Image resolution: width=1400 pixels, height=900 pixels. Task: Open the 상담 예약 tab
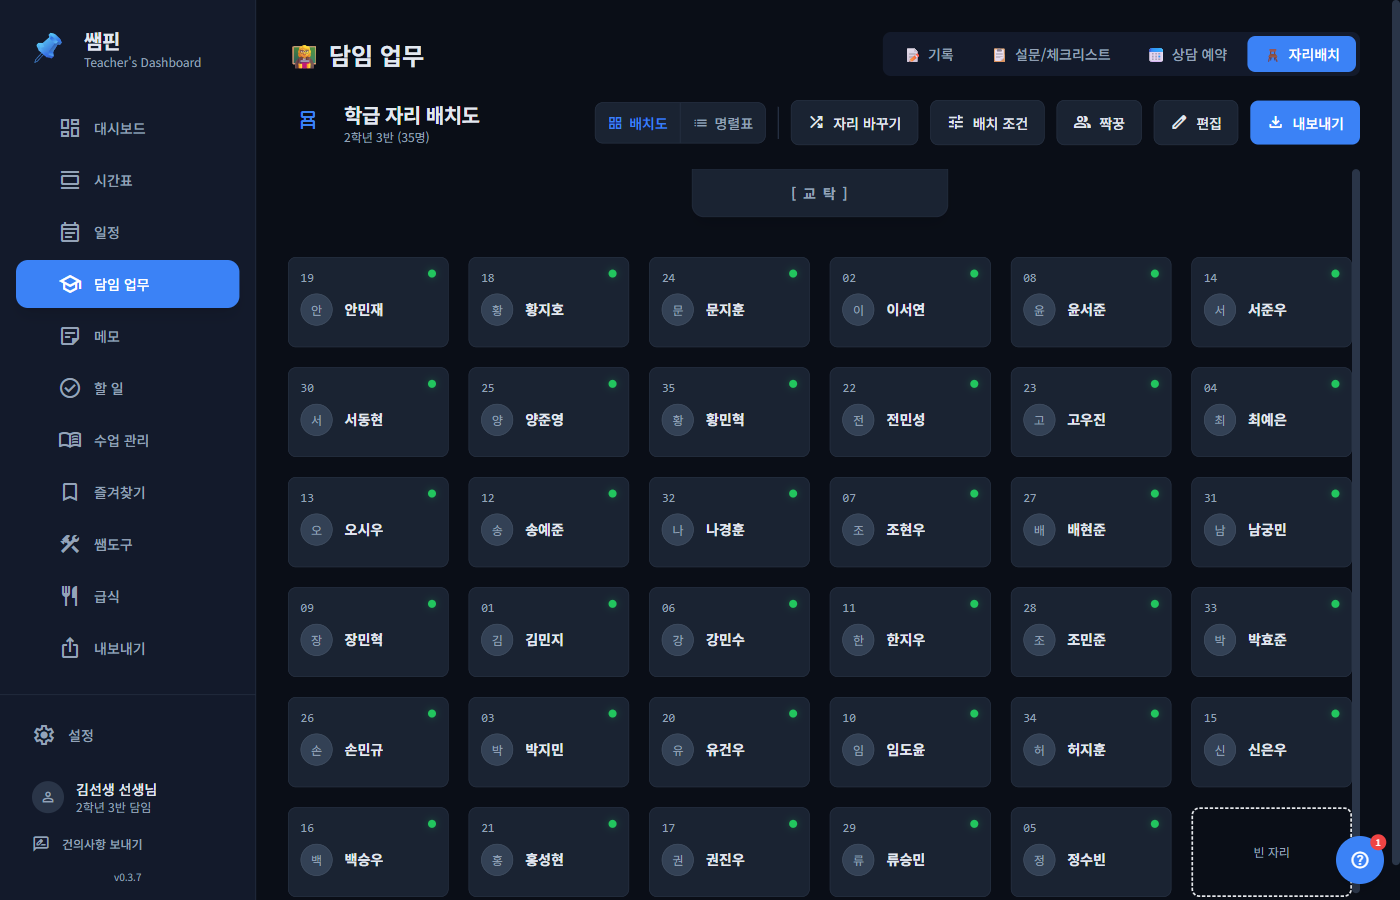1188,54
